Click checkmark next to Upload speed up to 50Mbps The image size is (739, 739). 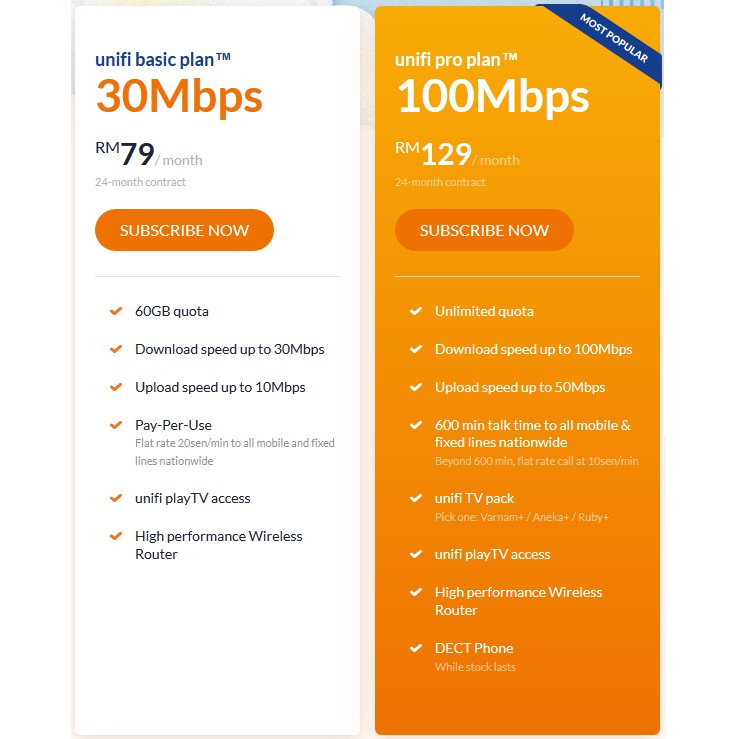(416, 387)
